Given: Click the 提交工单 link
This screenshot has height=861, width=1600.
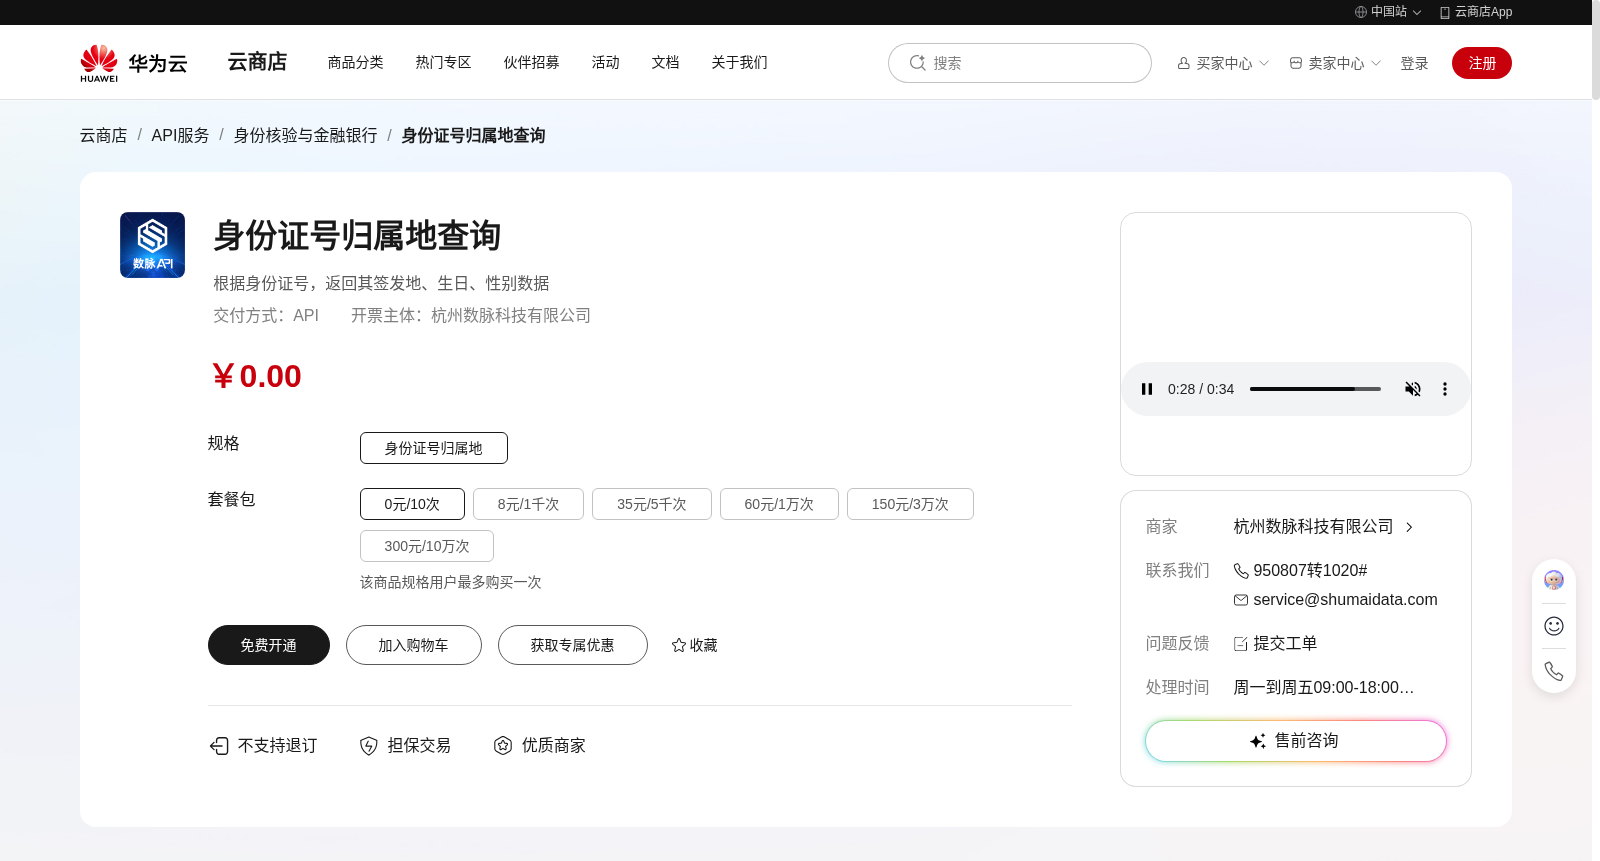Looking at the screenshot, I should click(x=1285, y=643).
